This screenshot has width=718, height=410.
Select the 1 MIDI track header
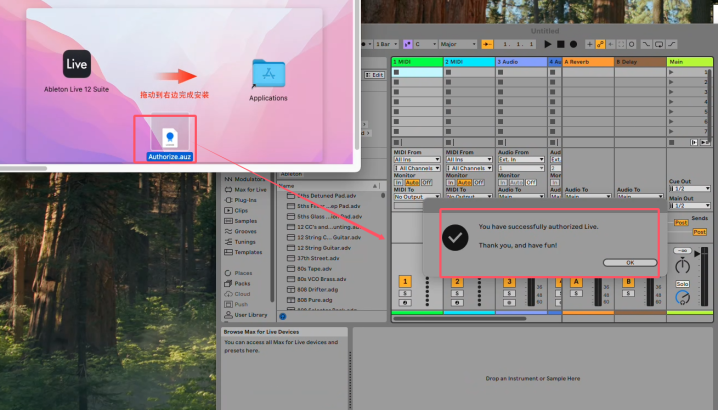click(417, 62)
